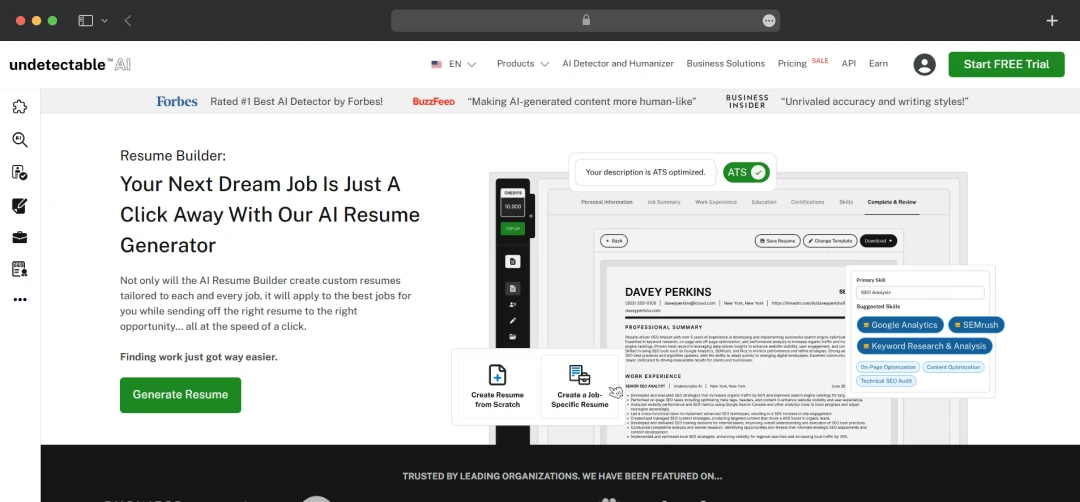The image size is (1080, 502).
Task: Select the On-Page Optimization suggested skill
Action: 888,367
